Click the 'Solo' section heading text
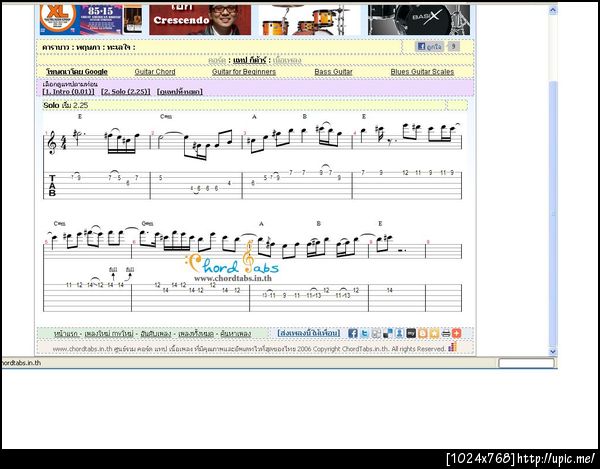This screenshot has width=600, height=469. (x=51, y=105)
